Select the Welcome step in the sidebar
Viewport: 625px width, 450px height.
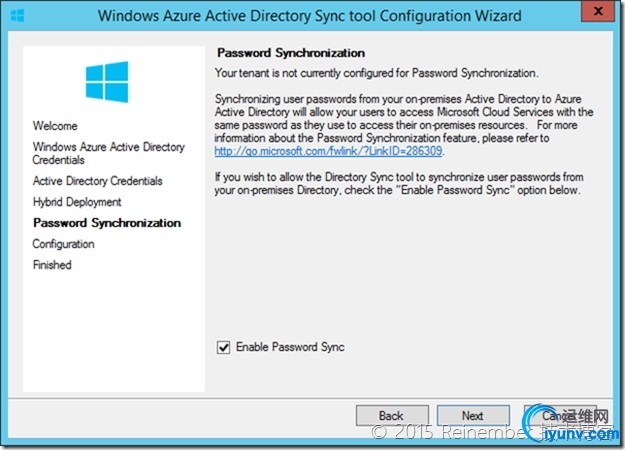[54, 126]
